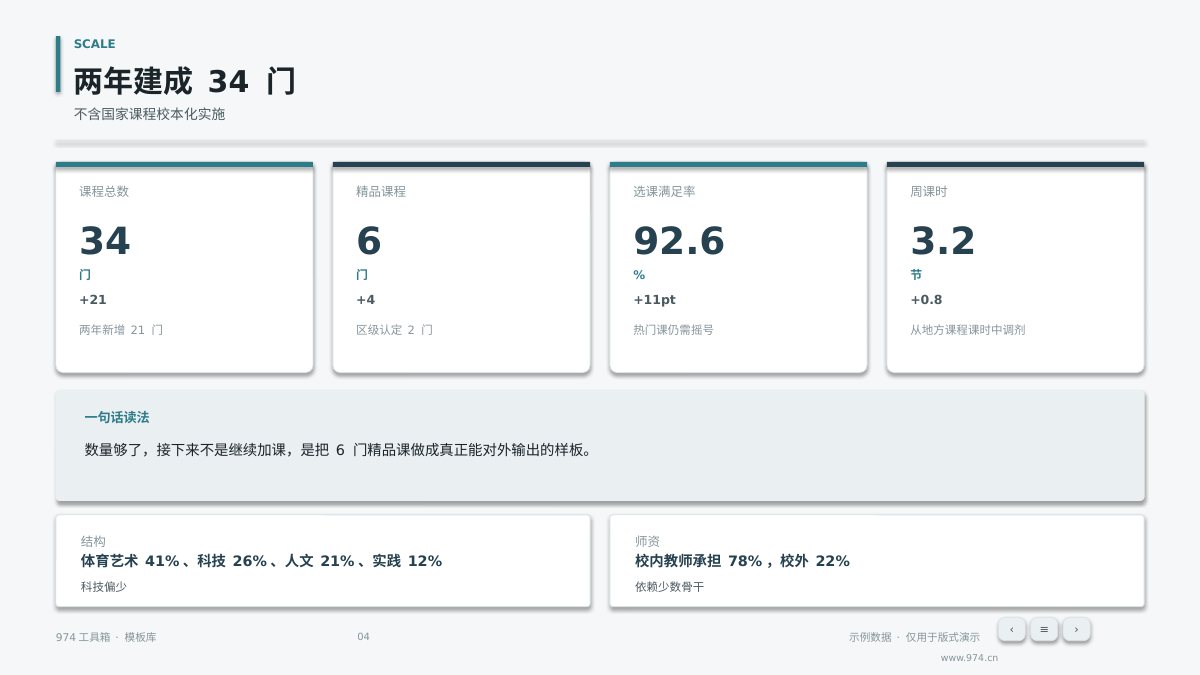Select the note 区级认定 2 门

(395, 330)
